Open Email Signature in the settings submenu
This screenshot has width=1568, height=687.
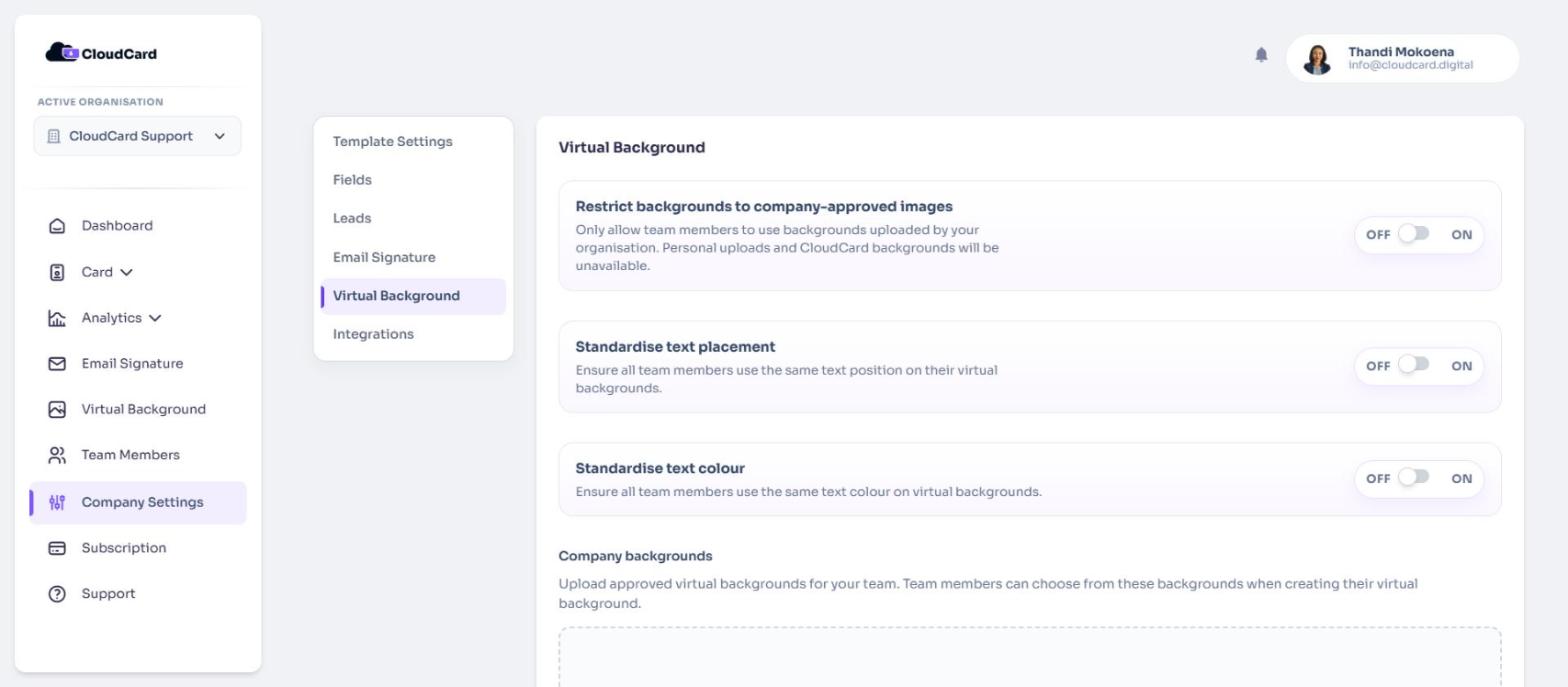(x=384, y=257)
